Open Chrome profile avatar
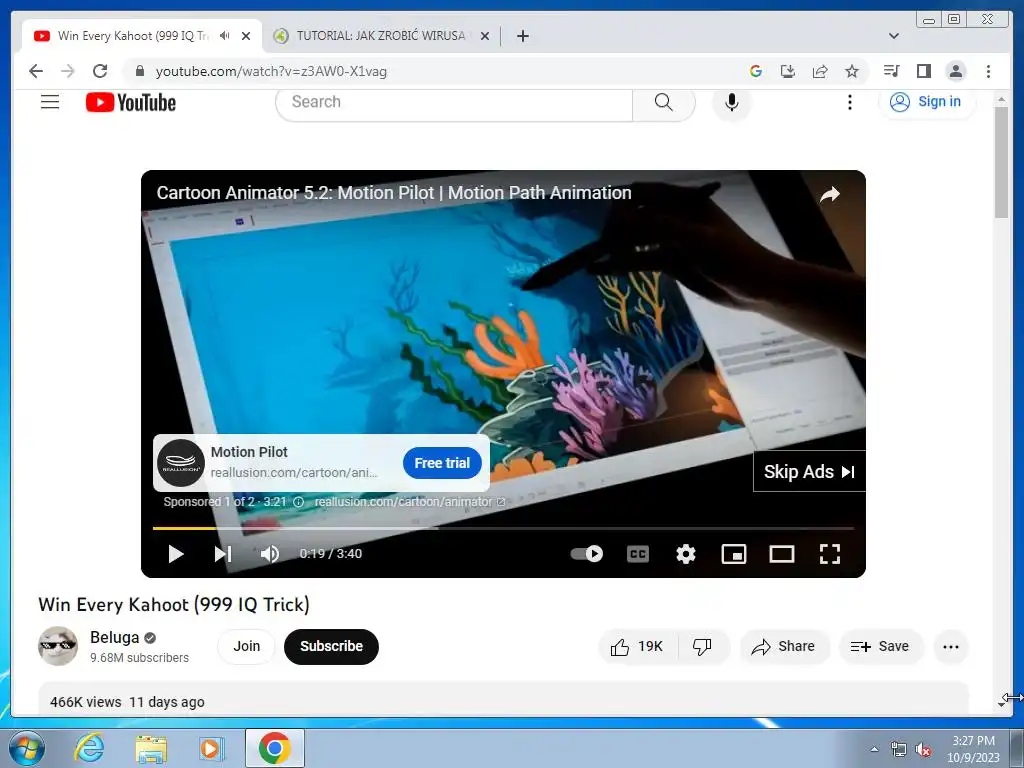Screen dimensions: 1024x768 (x=955, y=71)
